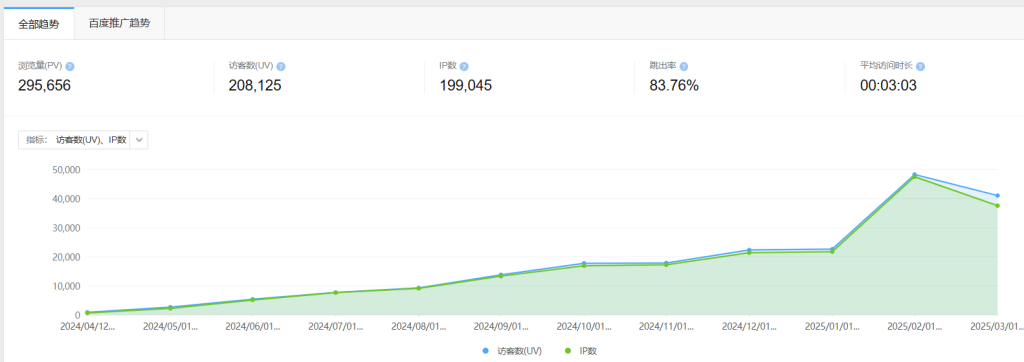Click the help icon next to 浏览量(PV)
Screen dimensions: 1024x362
click(x=70, y=67)
